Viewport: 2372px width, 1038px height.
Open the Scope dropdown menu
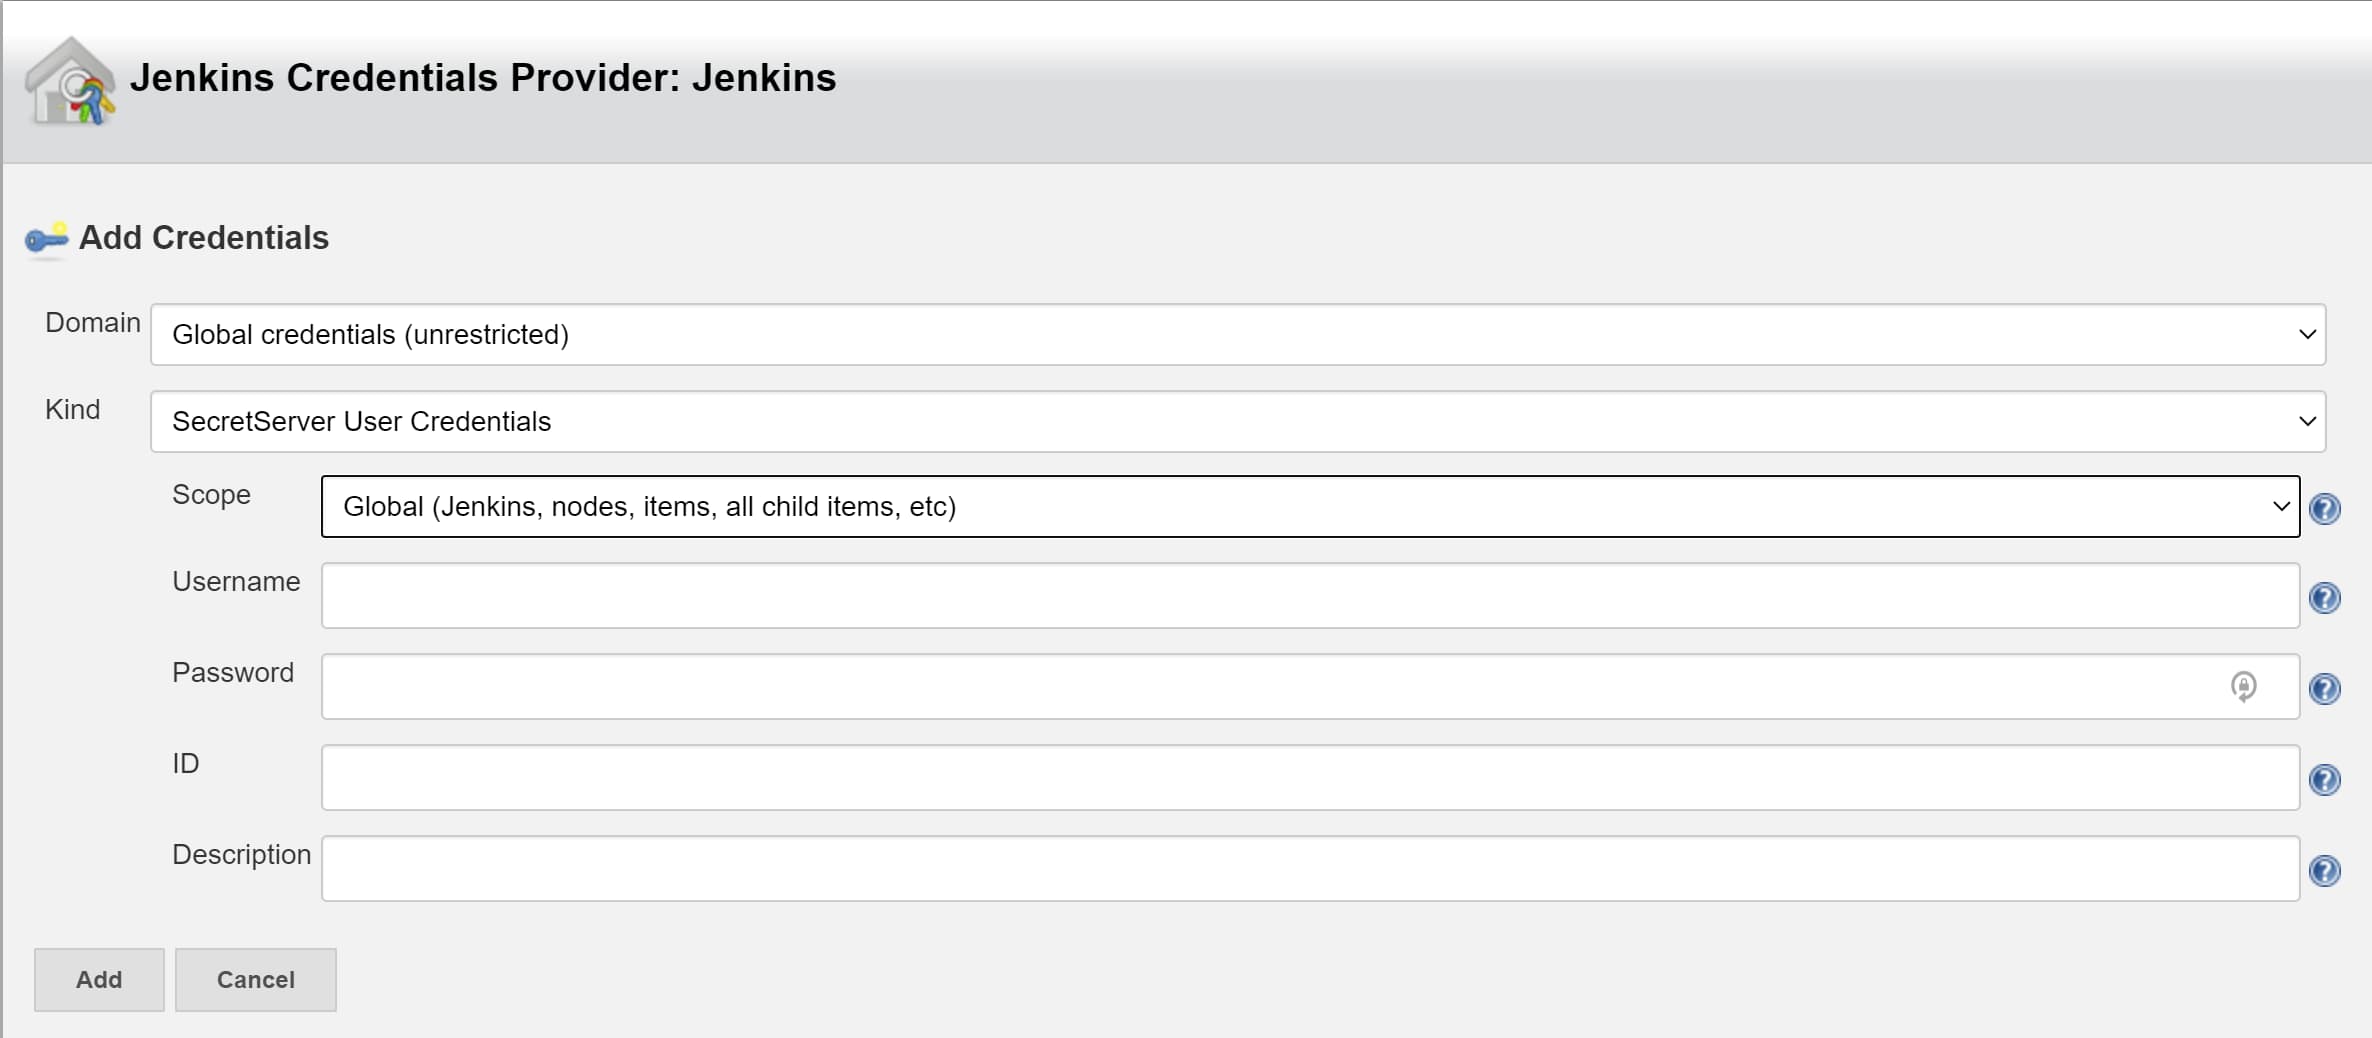click(x=1310, y=507)
